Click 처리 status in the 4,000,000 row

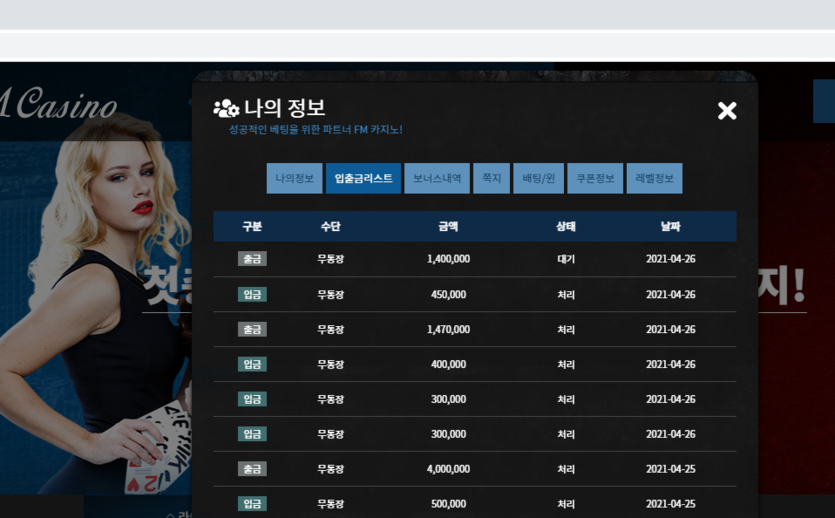point(566,469)
